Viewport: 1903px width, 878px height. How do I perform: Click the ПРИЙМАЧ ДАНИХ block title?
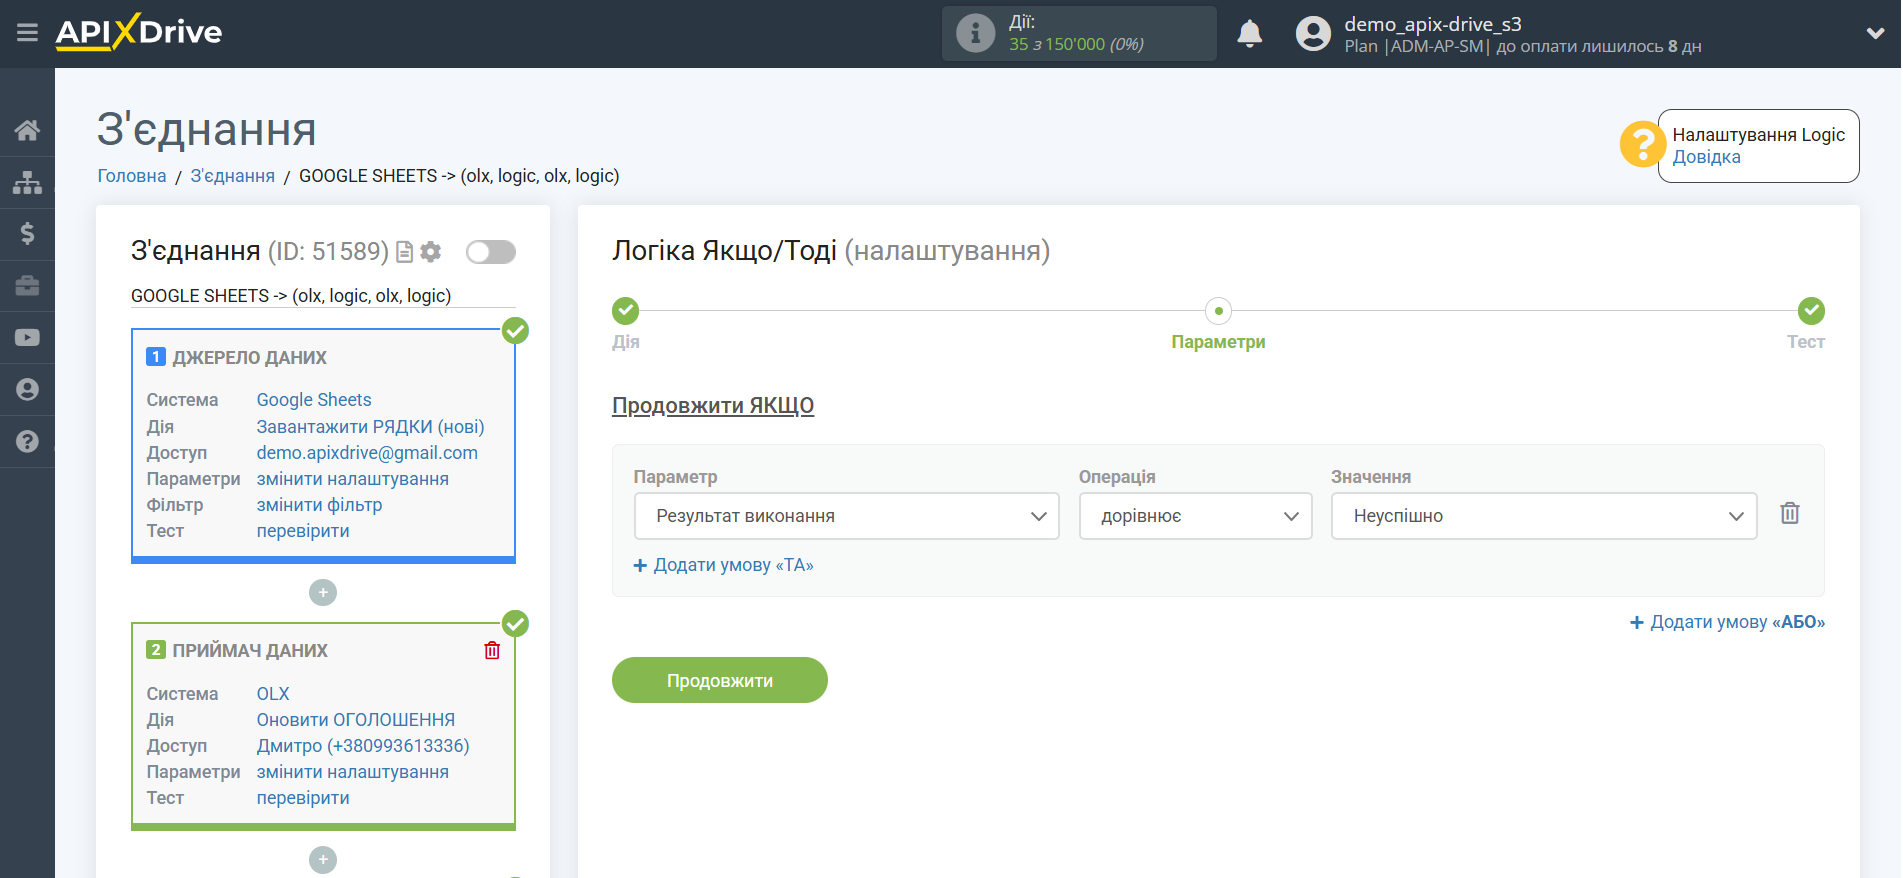(x=250, y=651)
